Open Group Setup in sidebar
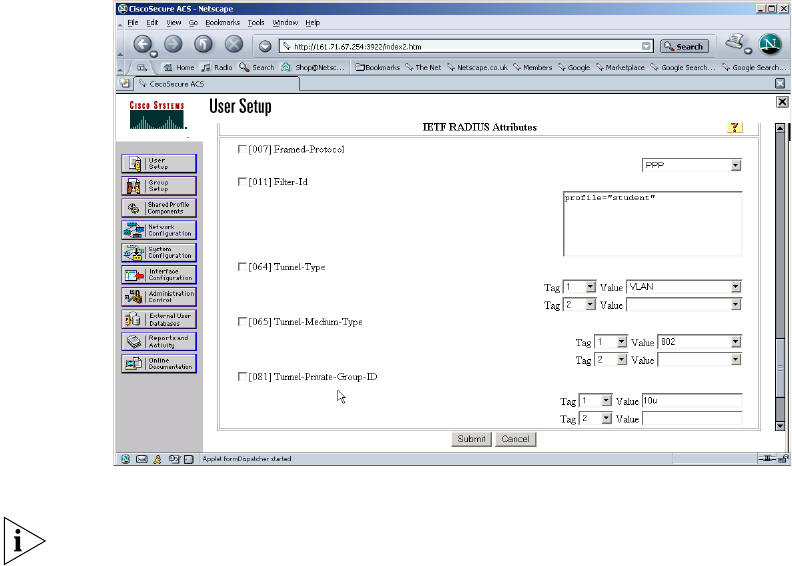This screenshot has width=792, height=566. (159, 186)
